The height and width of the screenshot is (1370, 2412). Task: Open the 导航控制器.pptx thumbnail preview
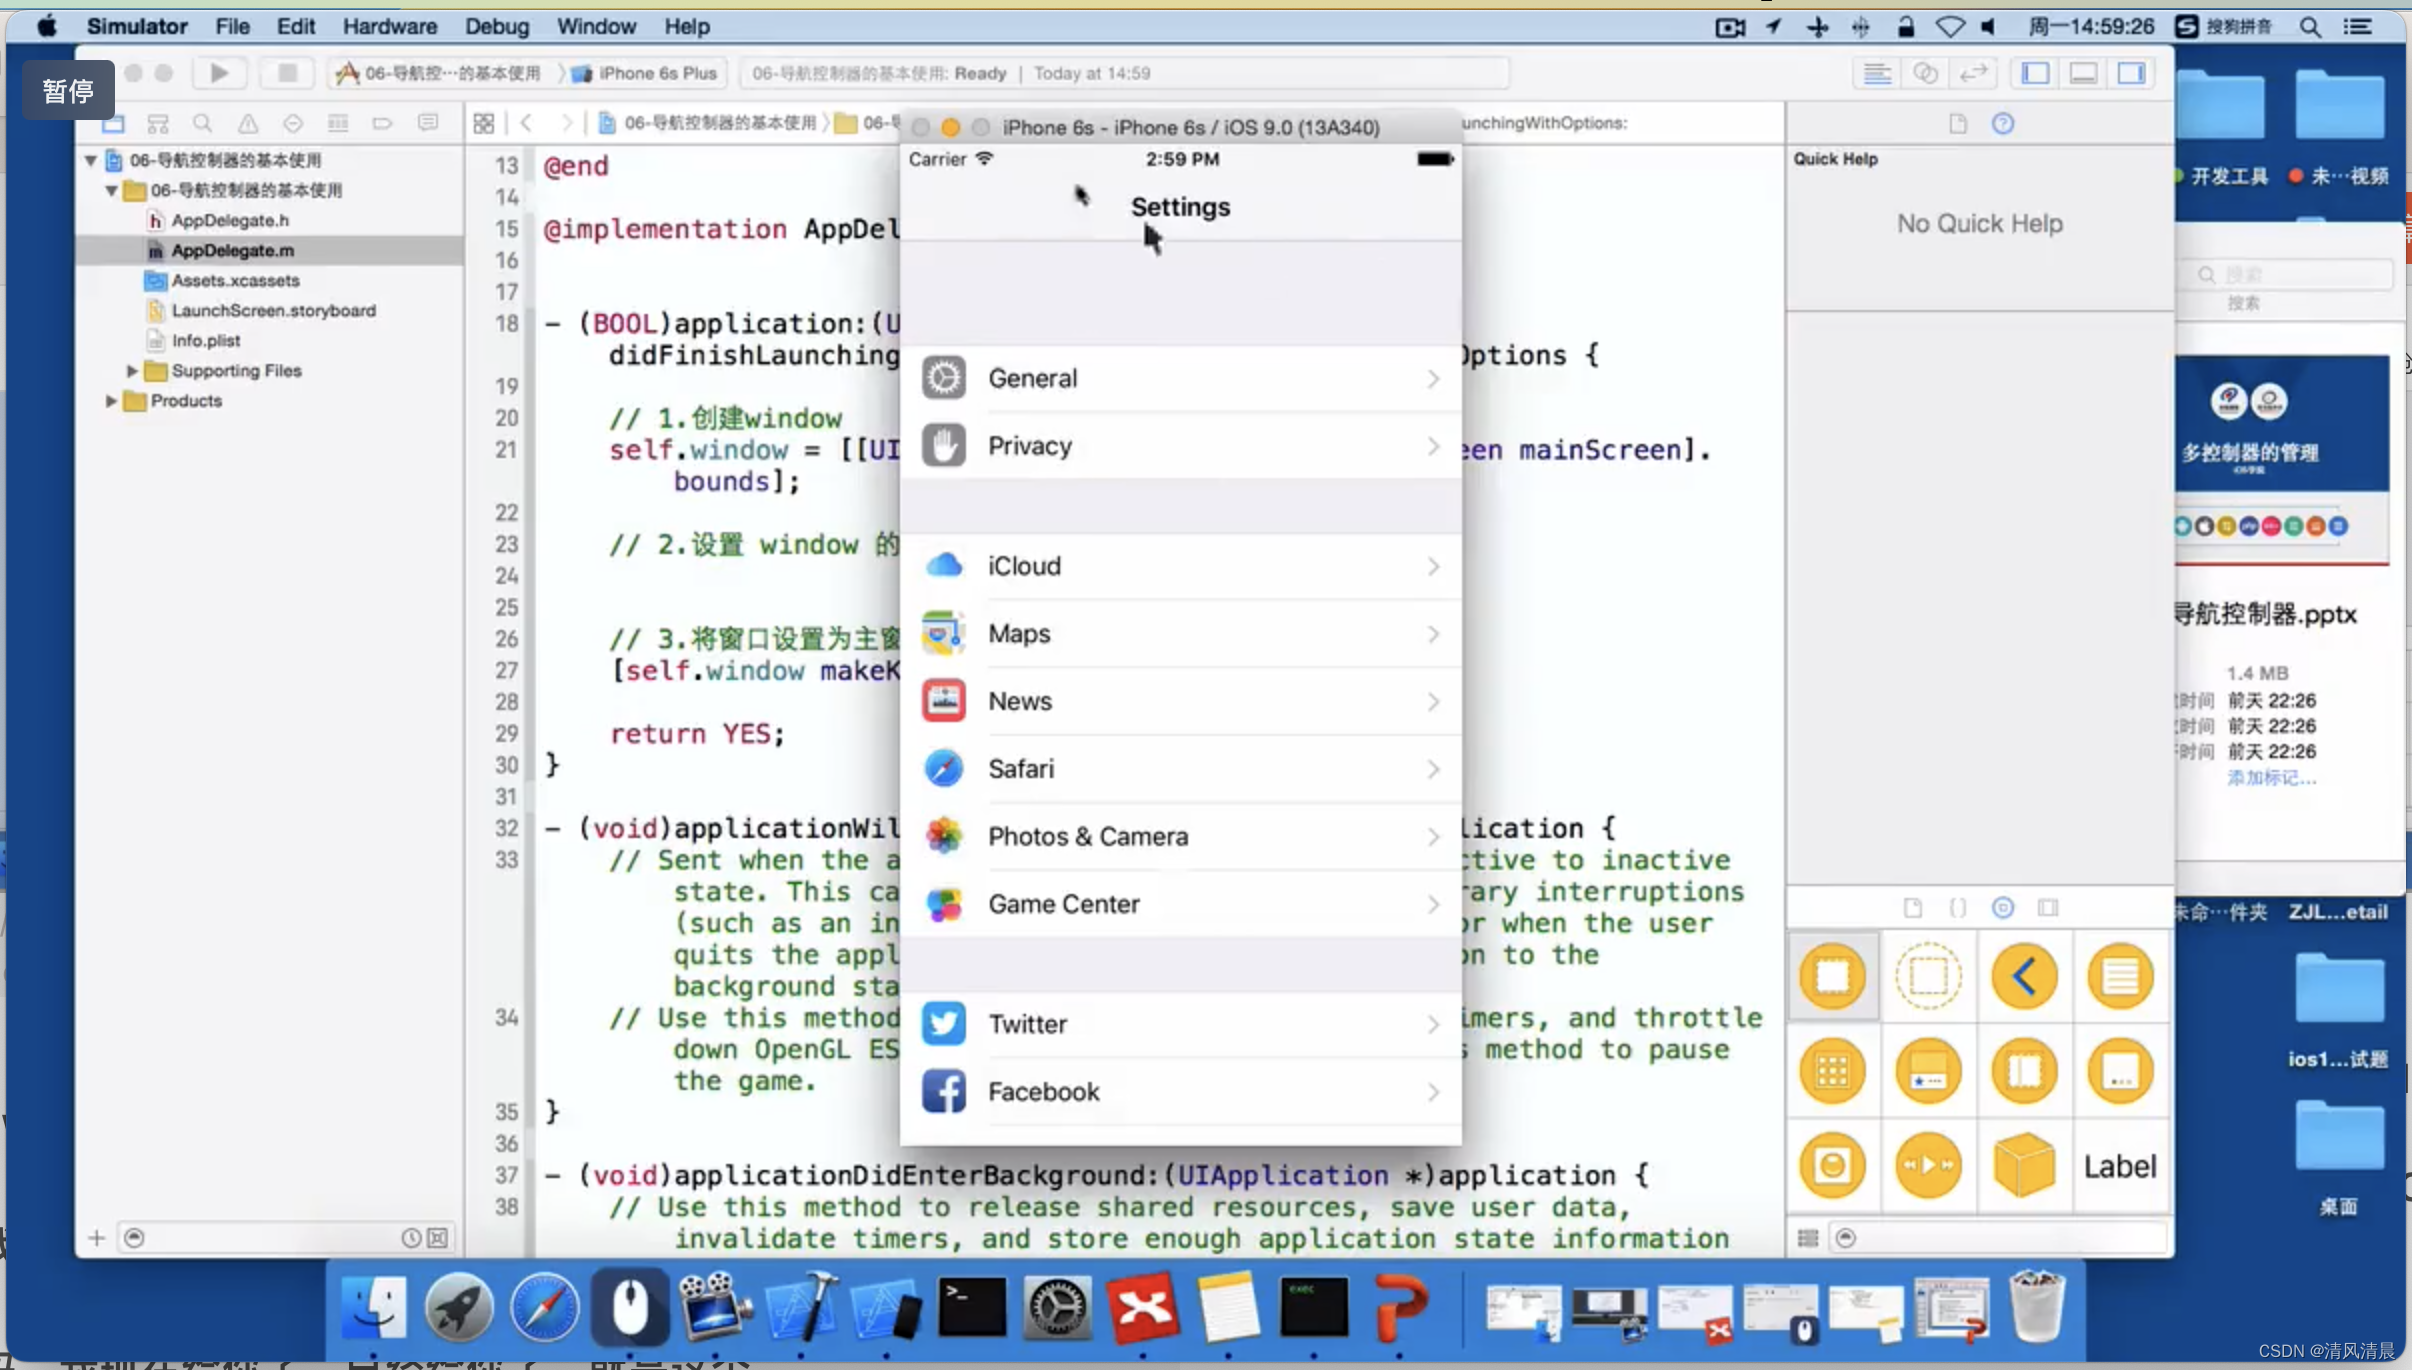pos(2282,460)
